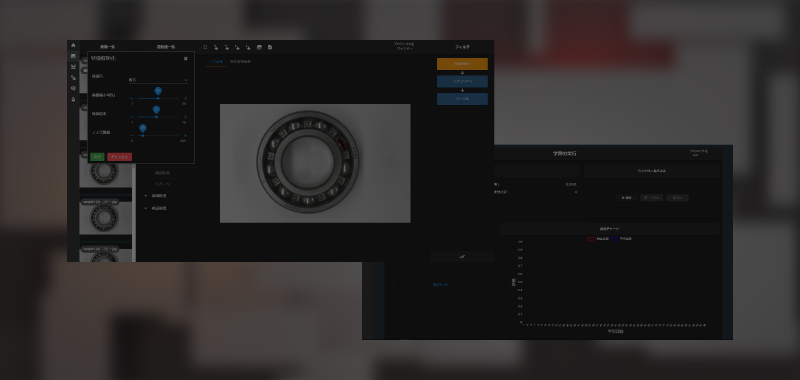Click the bell icon in left sidebar
This screenshot has height=380, width=800.
[73, 99]
